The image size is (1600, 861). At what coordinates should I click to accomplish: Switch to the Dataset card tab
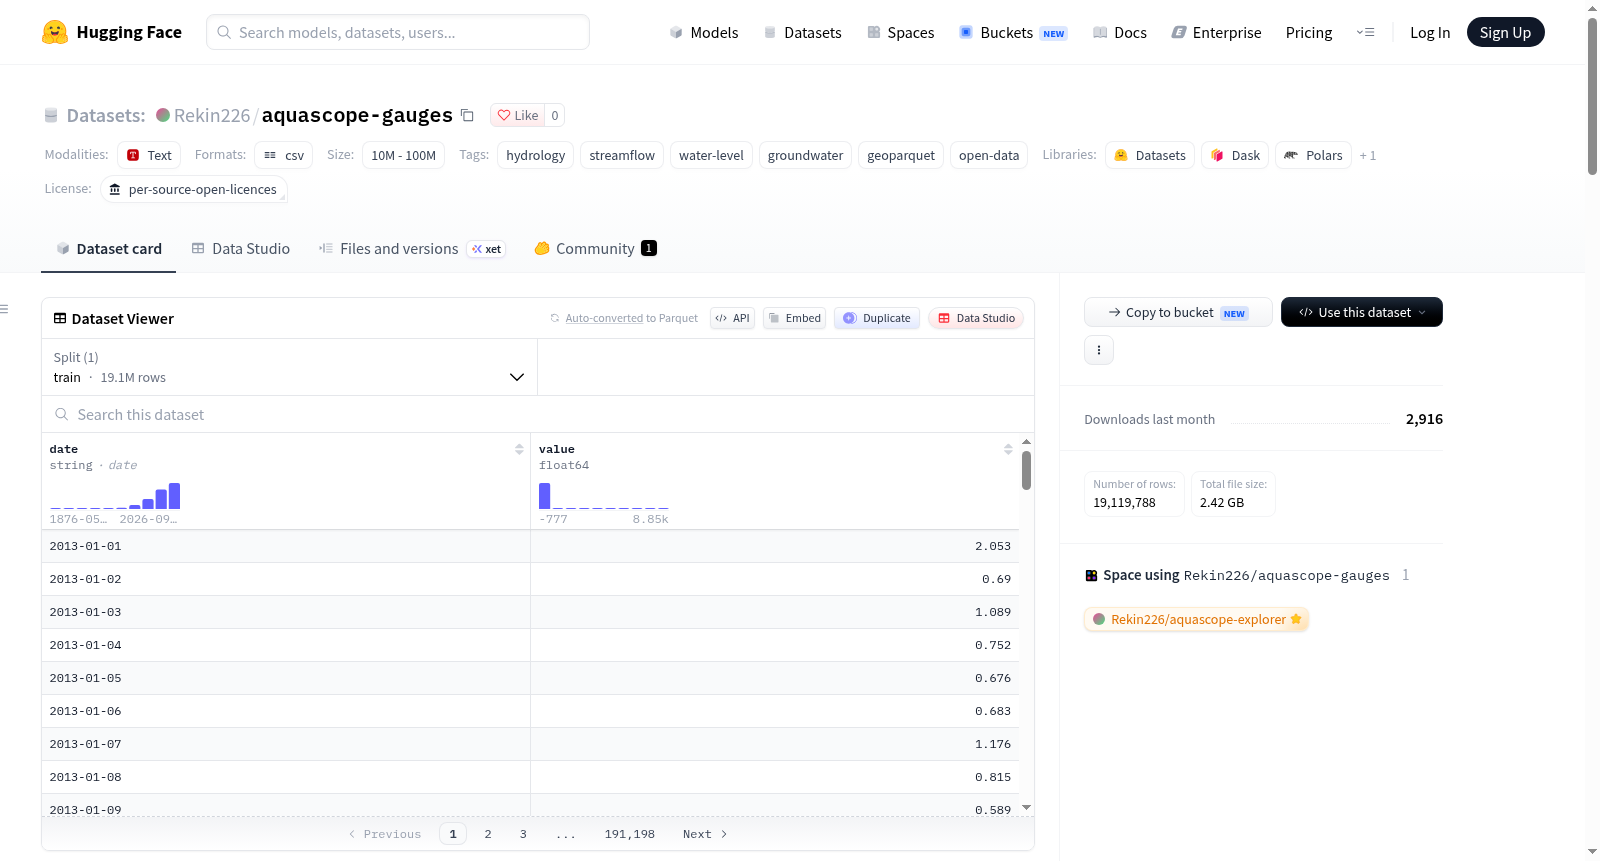tap(108, 248)
